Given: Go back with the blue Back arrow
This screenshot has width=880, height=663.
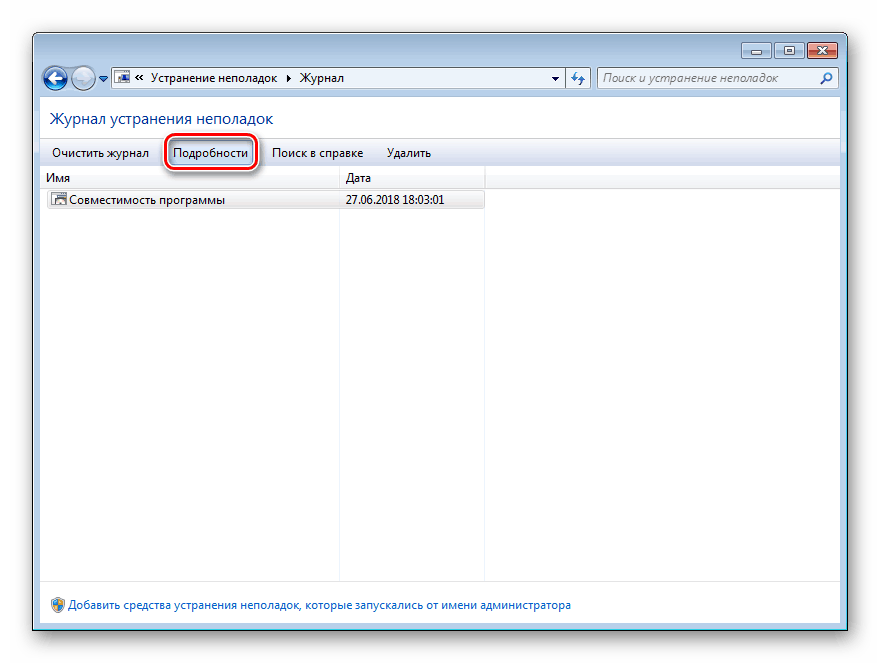Looking at the screenshot, I should [x=55, y=78].
